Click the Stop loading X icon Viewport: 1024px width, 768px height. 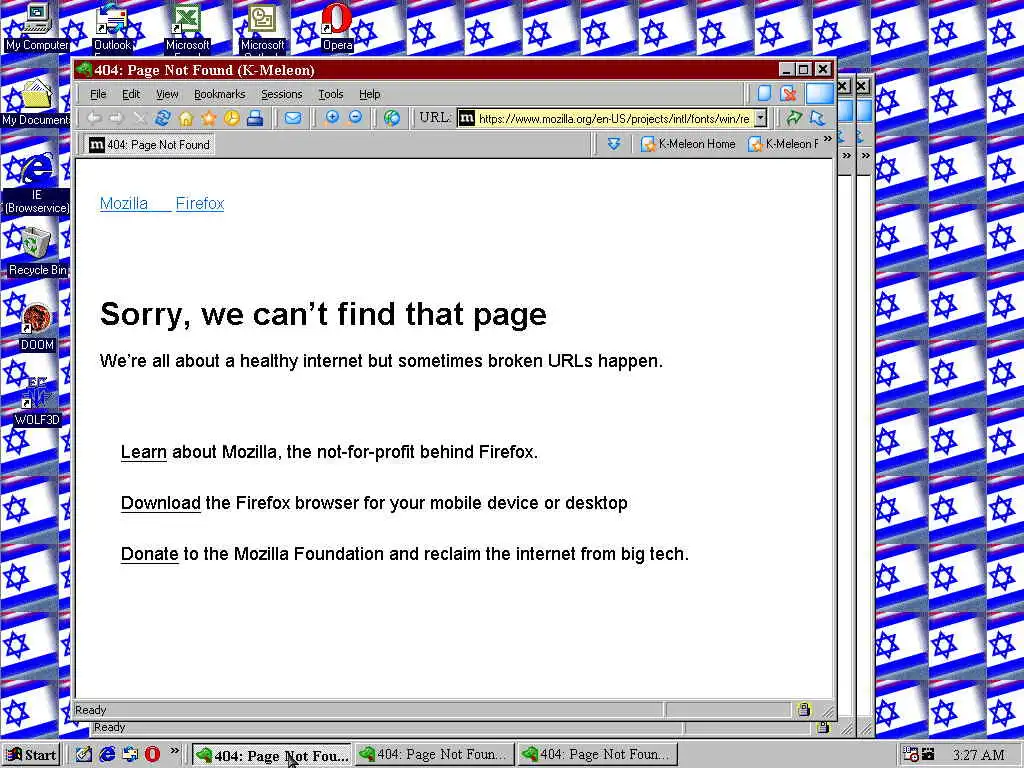coord(139,118)
